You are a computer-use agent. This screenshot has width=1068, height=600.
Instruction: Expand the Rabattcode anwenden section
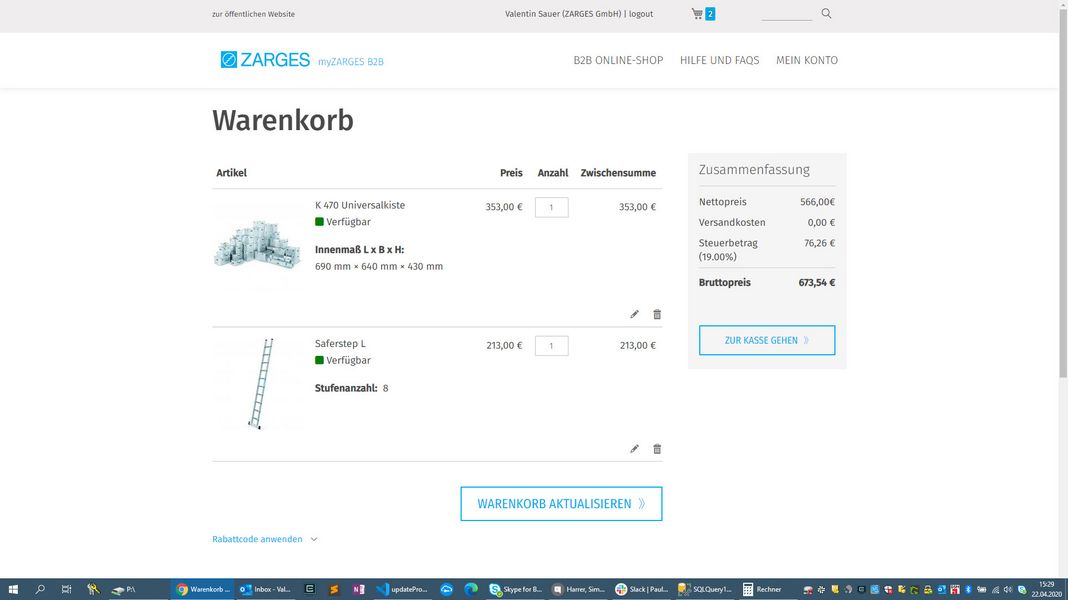tap(264, 539)
